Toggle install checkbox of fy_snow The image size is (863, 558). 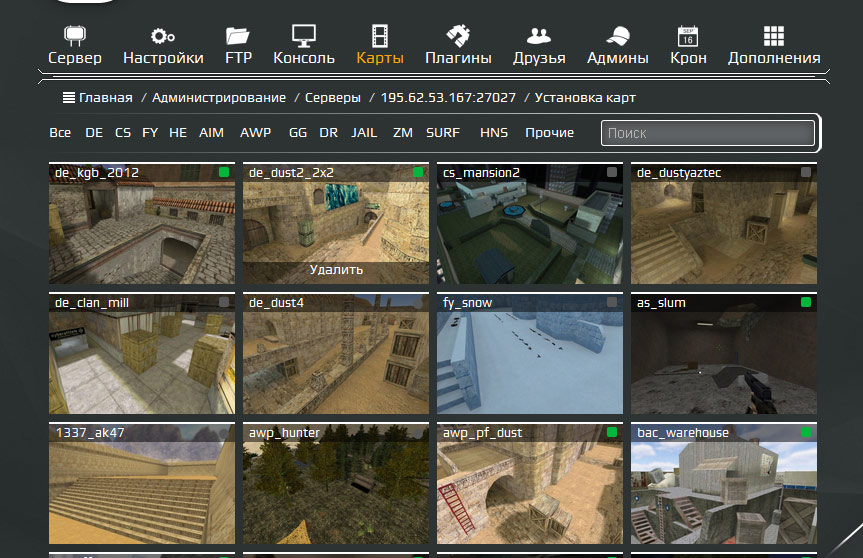(x=611, y=302)
